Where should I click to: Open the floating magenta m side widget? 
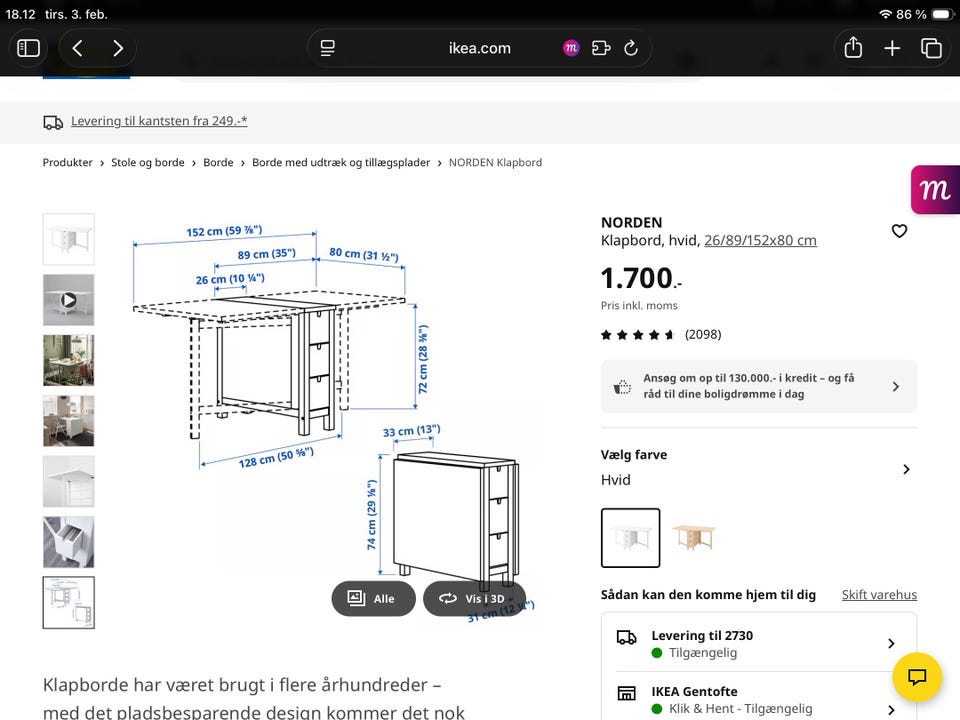935,190
